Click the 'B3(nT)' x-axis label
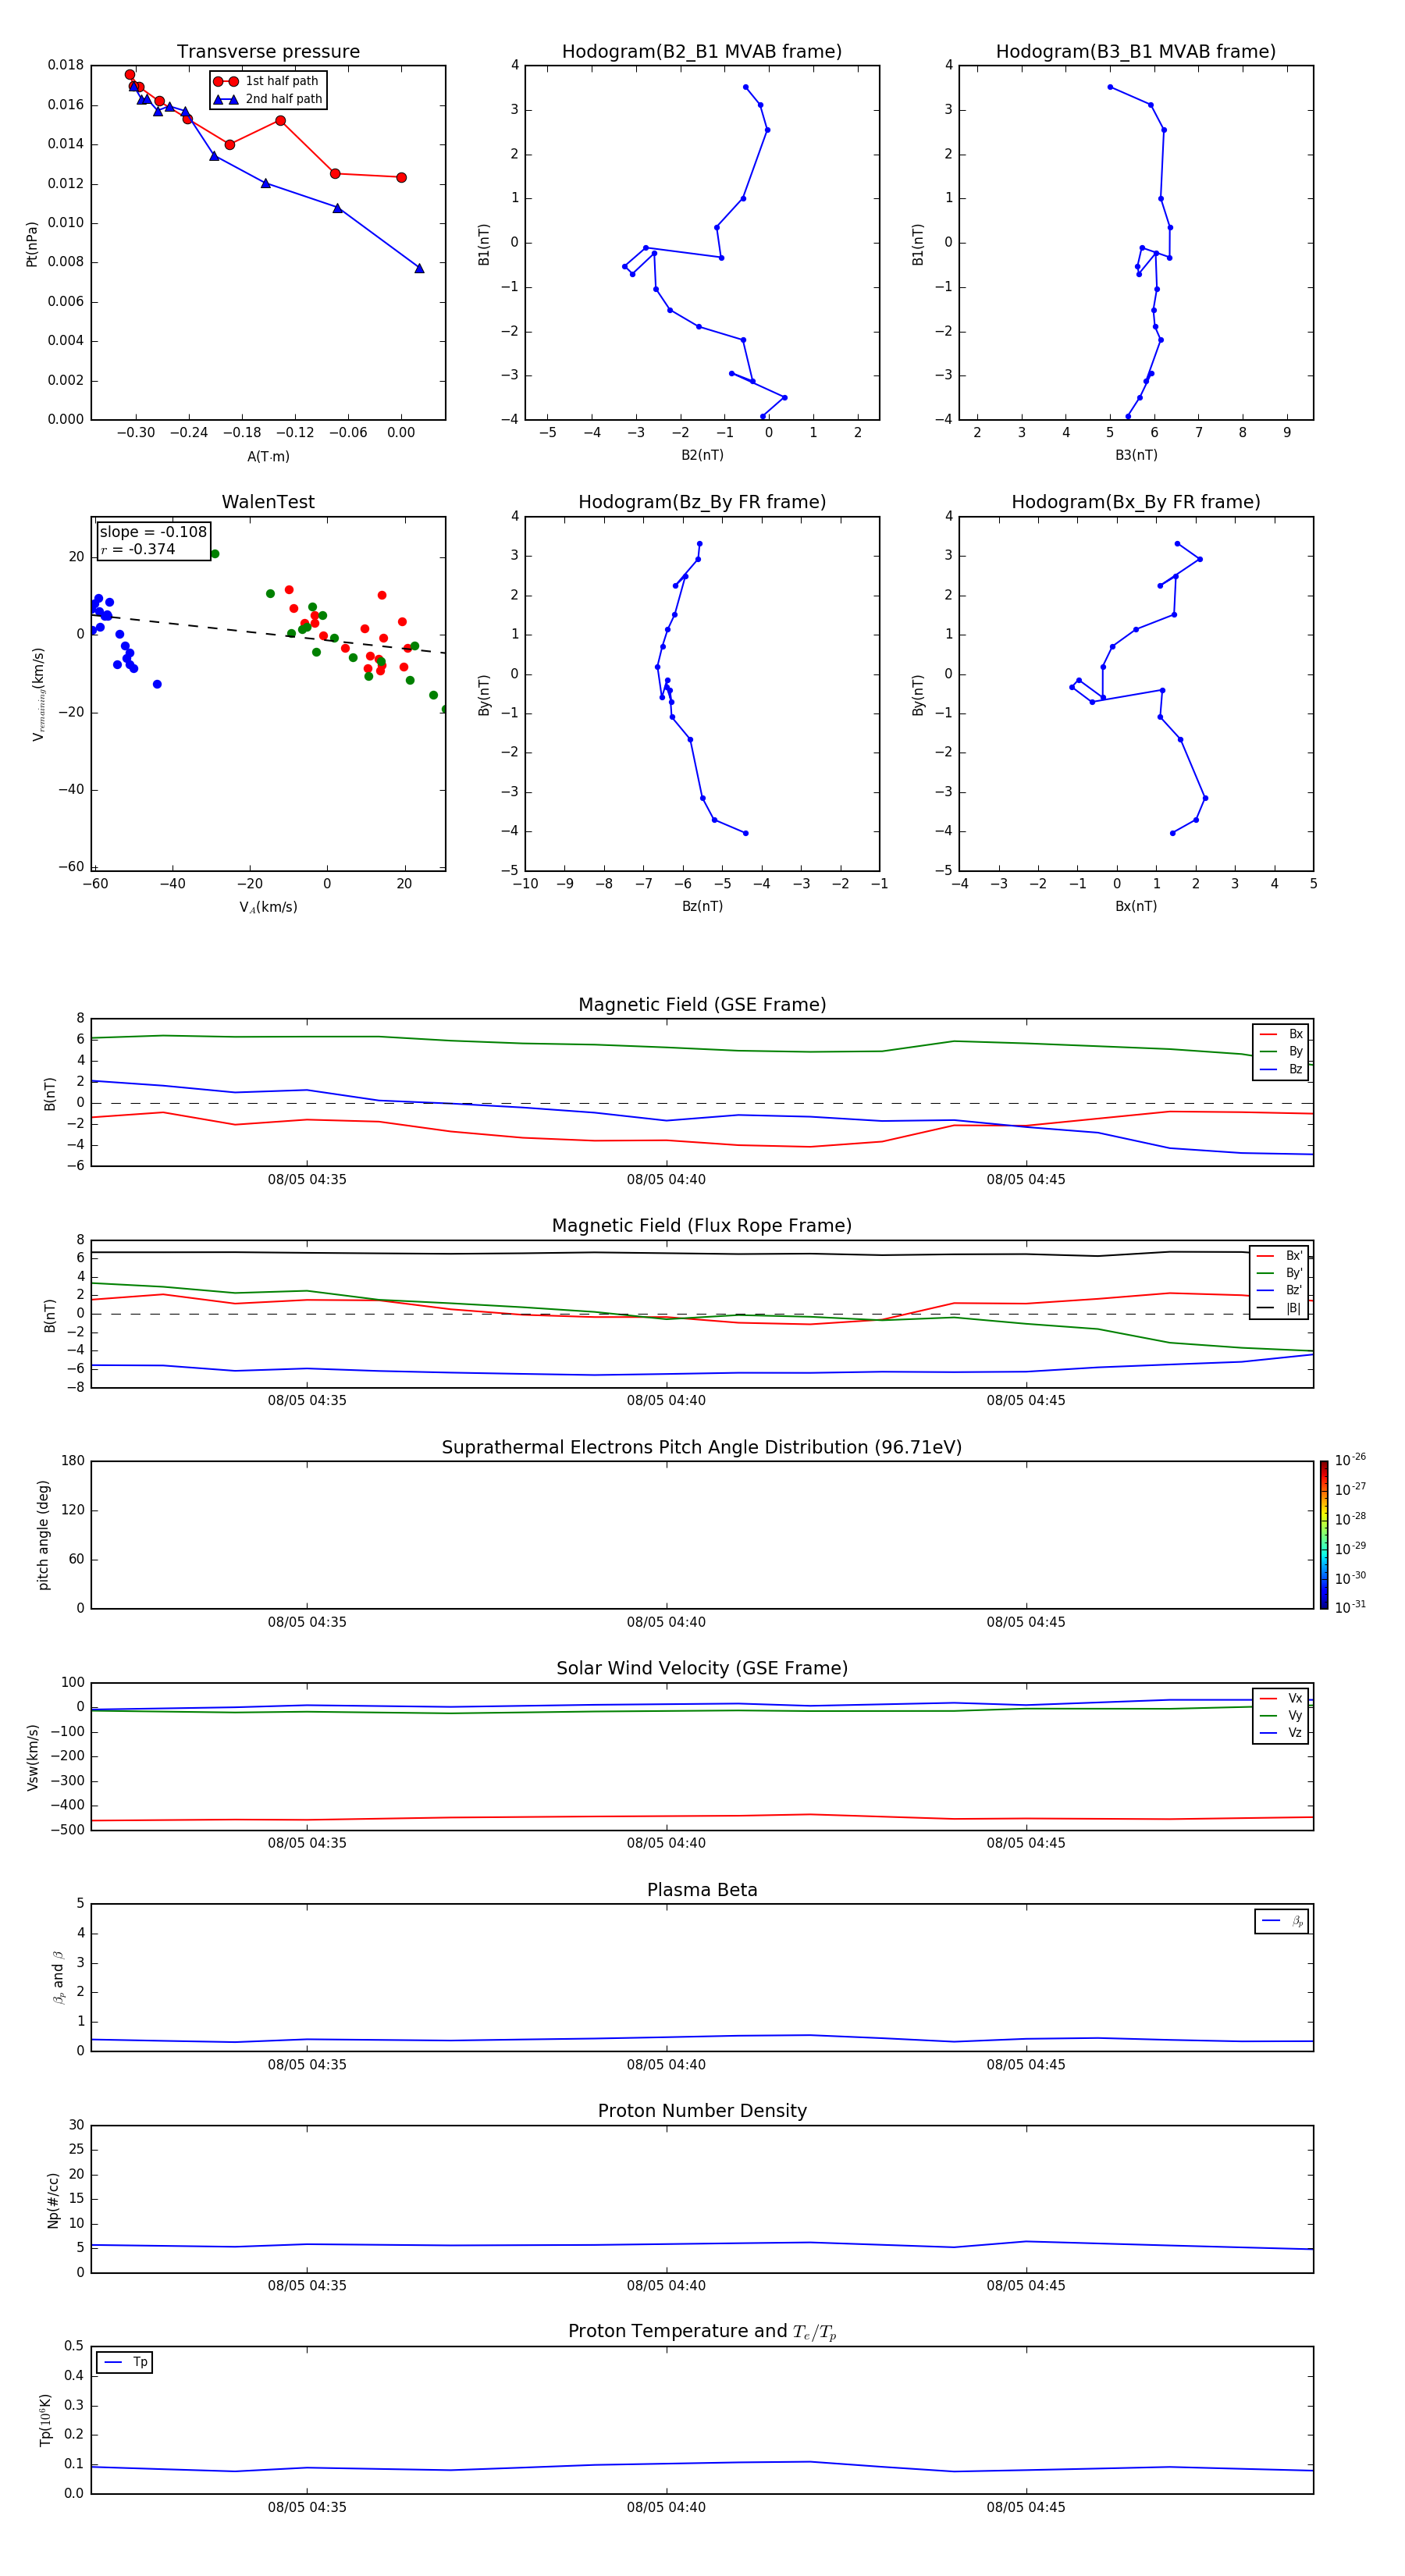This screenshot has height=2576, width=1405. tap(1136, 455)
